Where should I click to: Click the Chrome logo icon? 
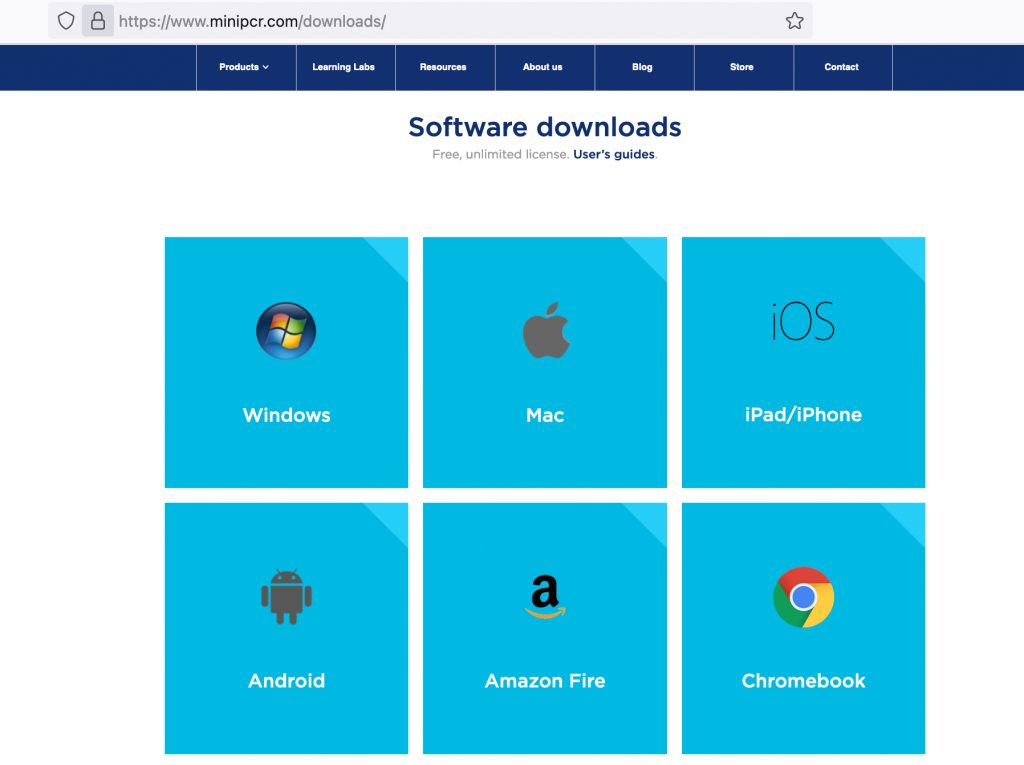pyautogui.click(x=803, y=597)
